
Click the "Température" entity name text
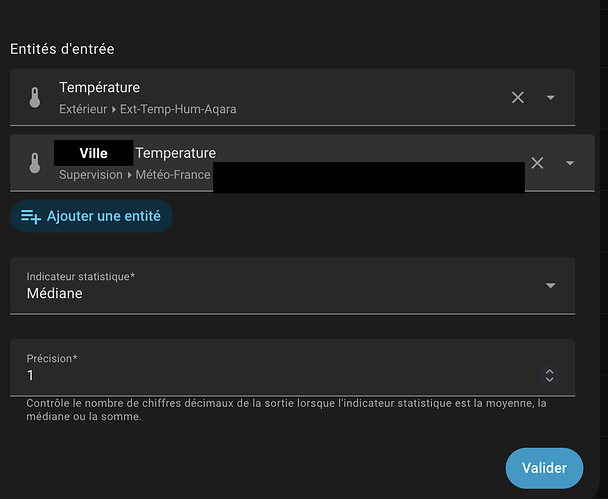pos(99,88)
